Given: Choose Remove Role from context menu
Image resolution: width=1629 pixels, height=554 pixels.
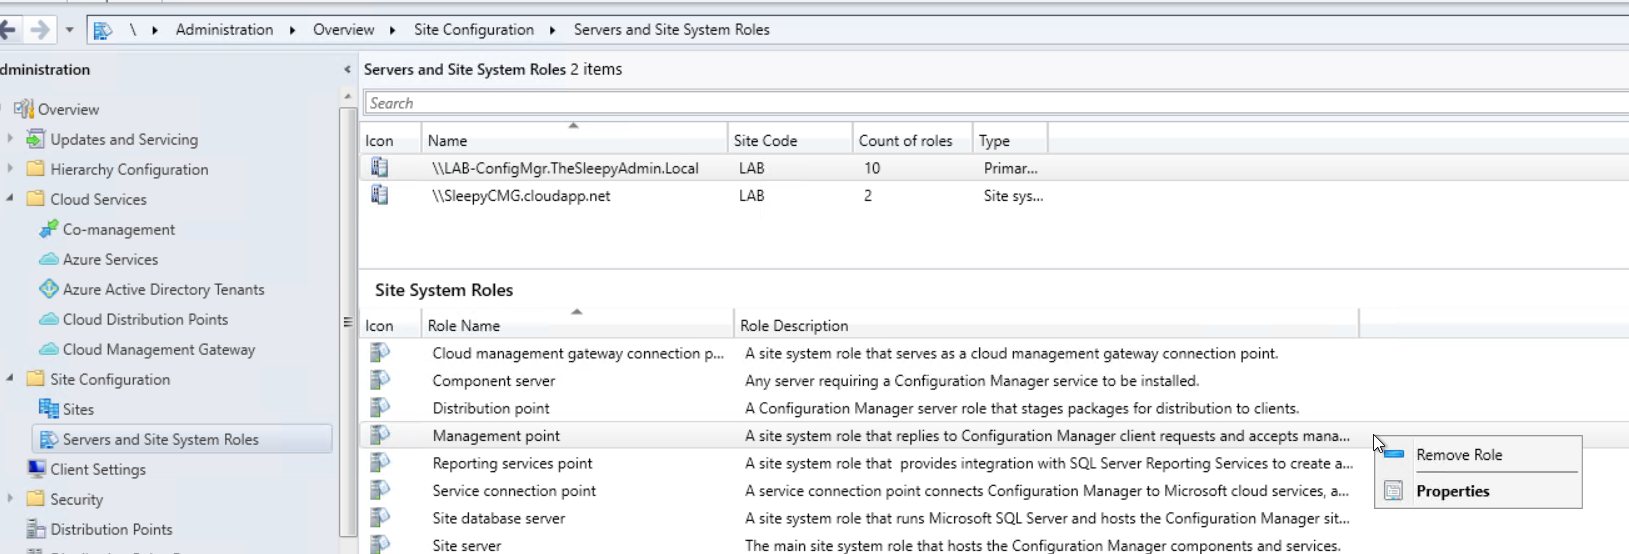Looking at the screenshot, I should (1458, 455).
